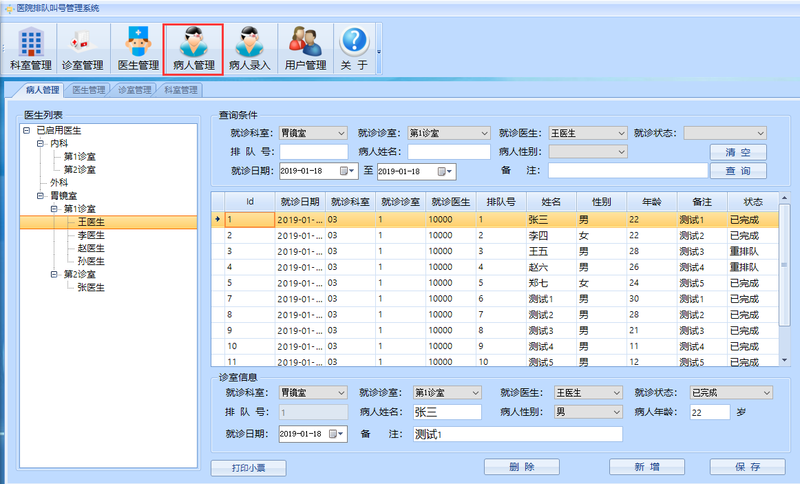Open 诊室信息 病人性别 dropdown showing 男
This screenshot has height=484, width=800.
point(616,412)
